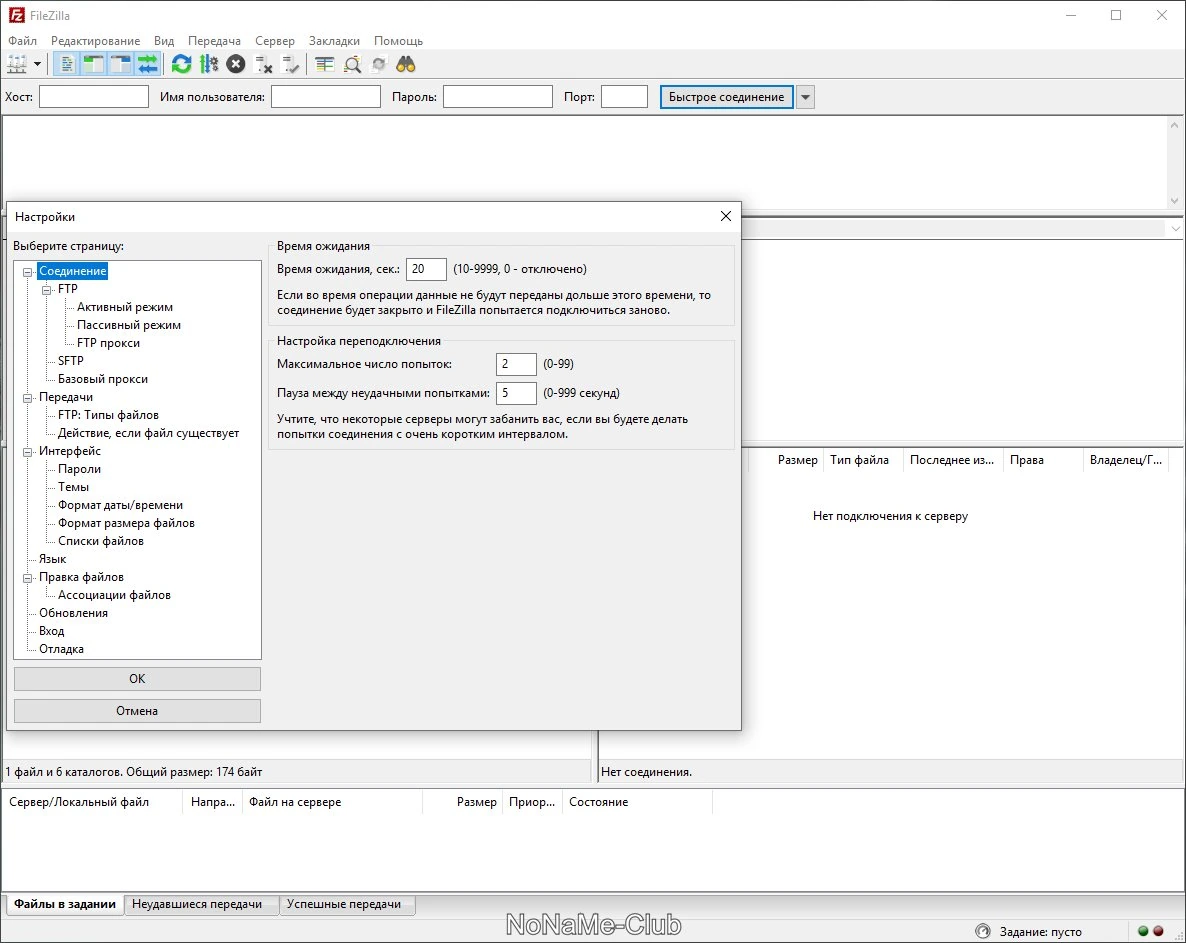Select Ассоциации файлов settings page
Viewport: 1186px width, 943px height.
point(114,595)
